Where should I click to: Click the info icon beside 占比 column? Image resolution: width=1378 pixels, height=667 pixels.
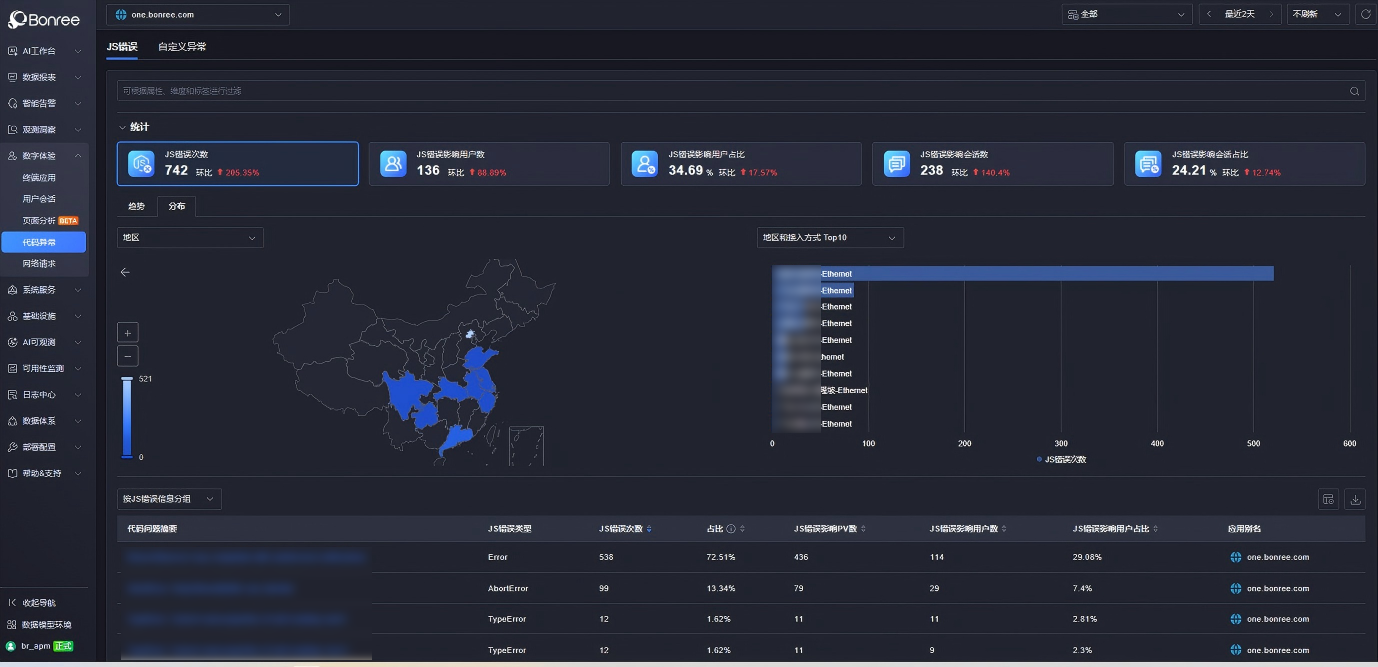(731, 529)
